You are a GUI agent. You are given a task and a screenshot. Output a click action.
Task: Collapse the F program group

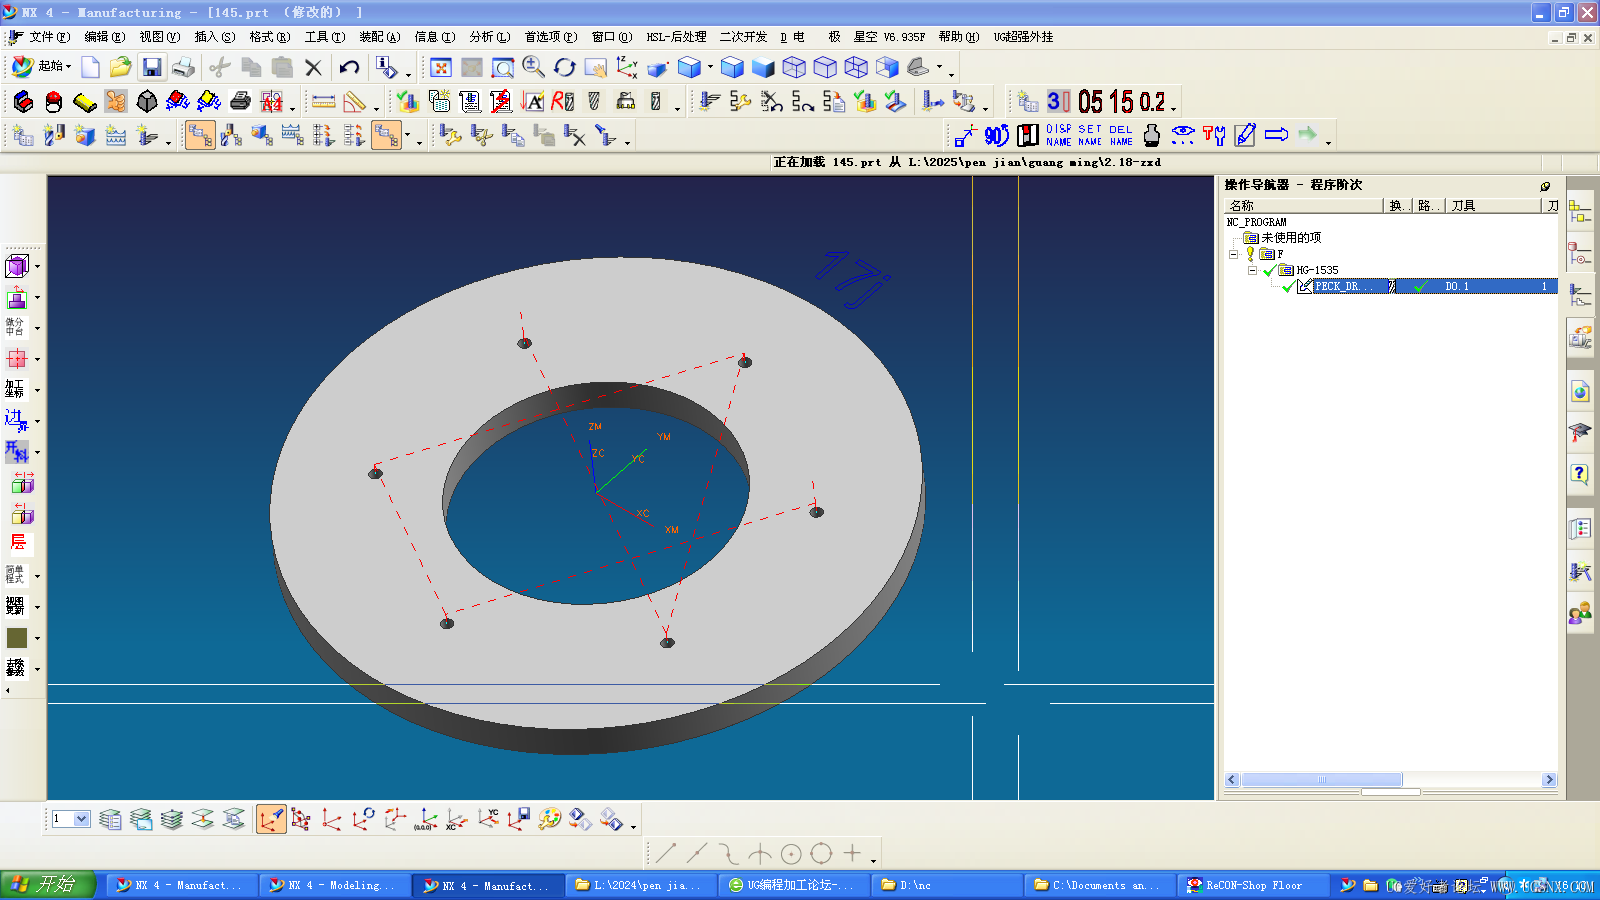pos(1233,254)
